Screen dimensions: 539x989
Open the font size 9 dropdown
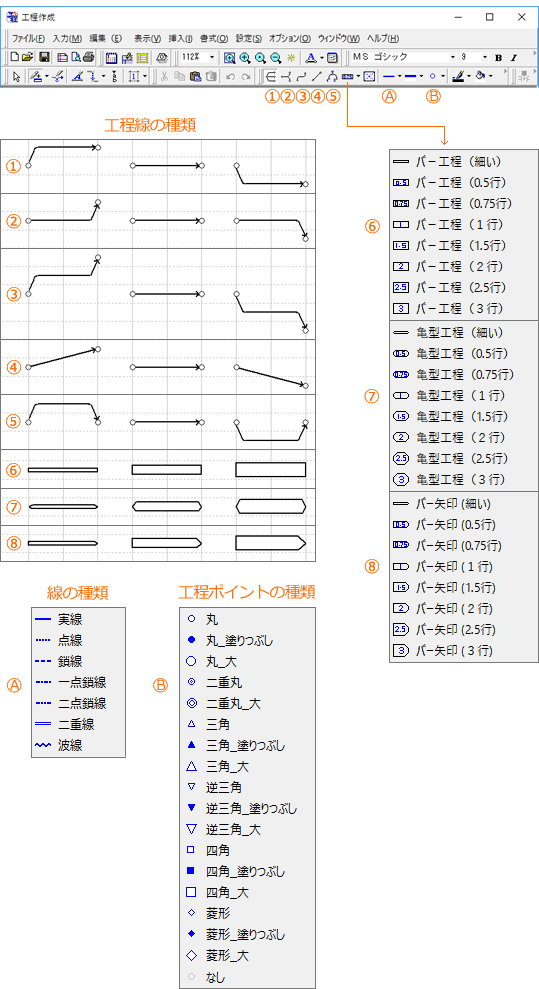(485, 57)
